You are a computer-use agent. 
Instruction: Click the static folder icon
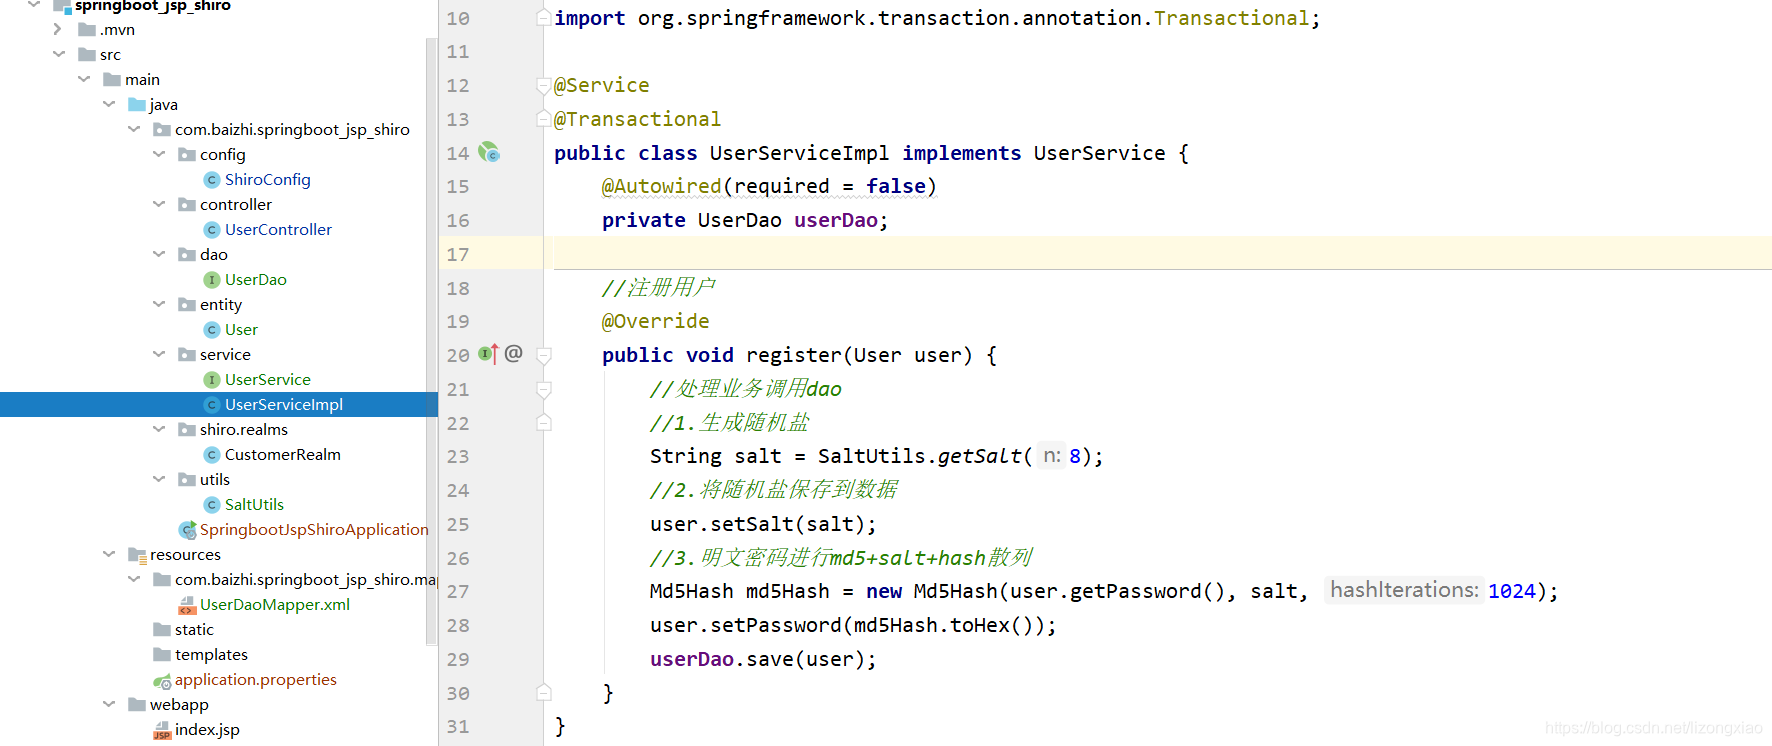[x=162, y=630]
